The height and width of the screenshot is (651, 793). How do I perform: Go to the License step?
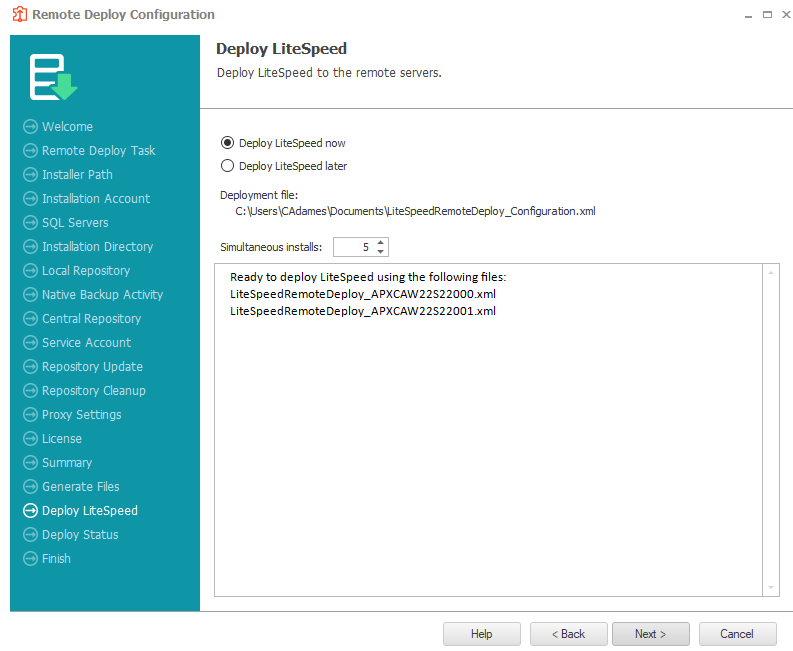(62, 439)
